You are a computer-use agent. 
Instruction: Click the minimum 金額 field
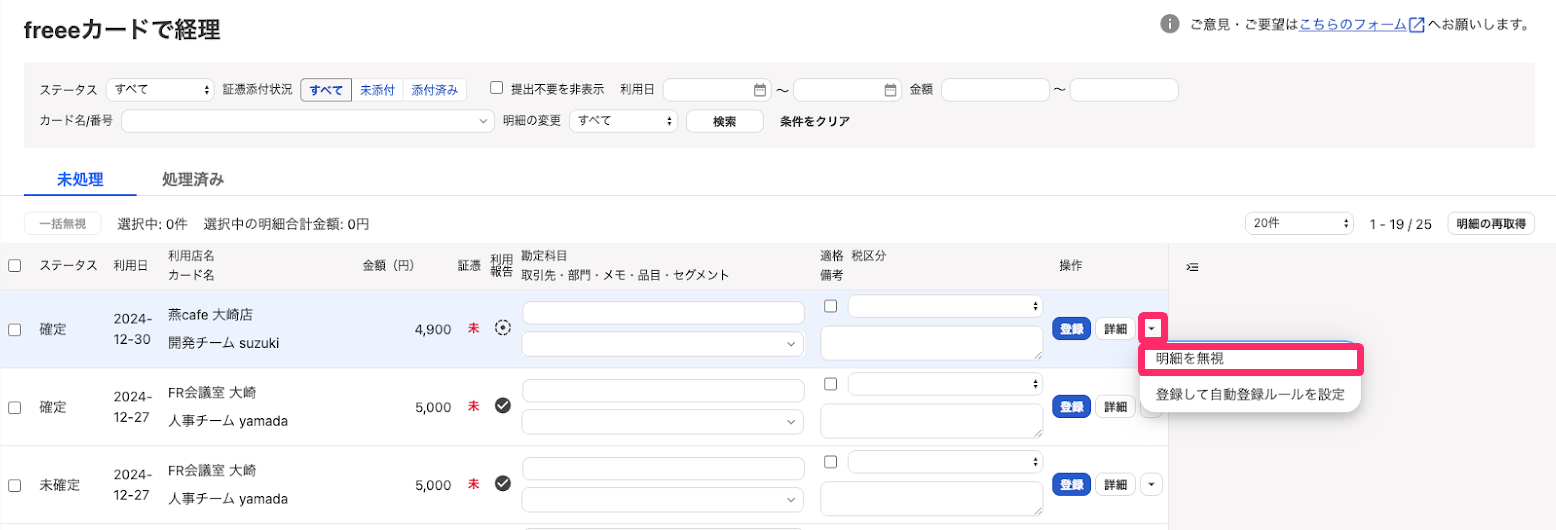[995, 90]
